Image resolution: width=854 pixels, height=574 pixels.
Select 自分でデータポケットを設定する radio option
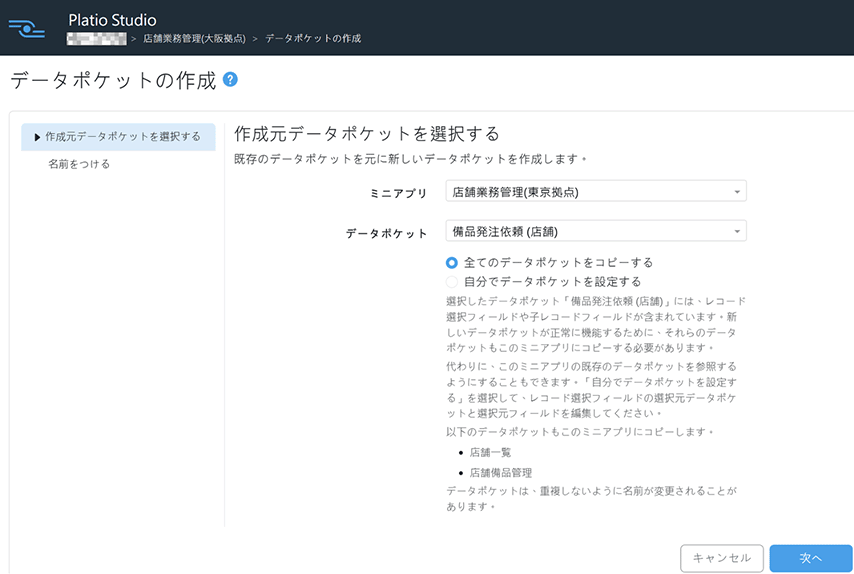click(452, 282)
